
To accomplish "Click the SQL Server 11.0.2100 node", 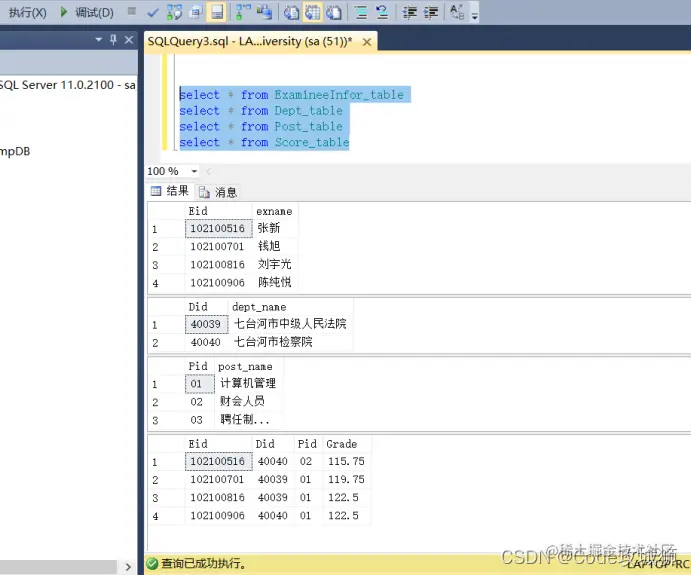I will (67, 85).
